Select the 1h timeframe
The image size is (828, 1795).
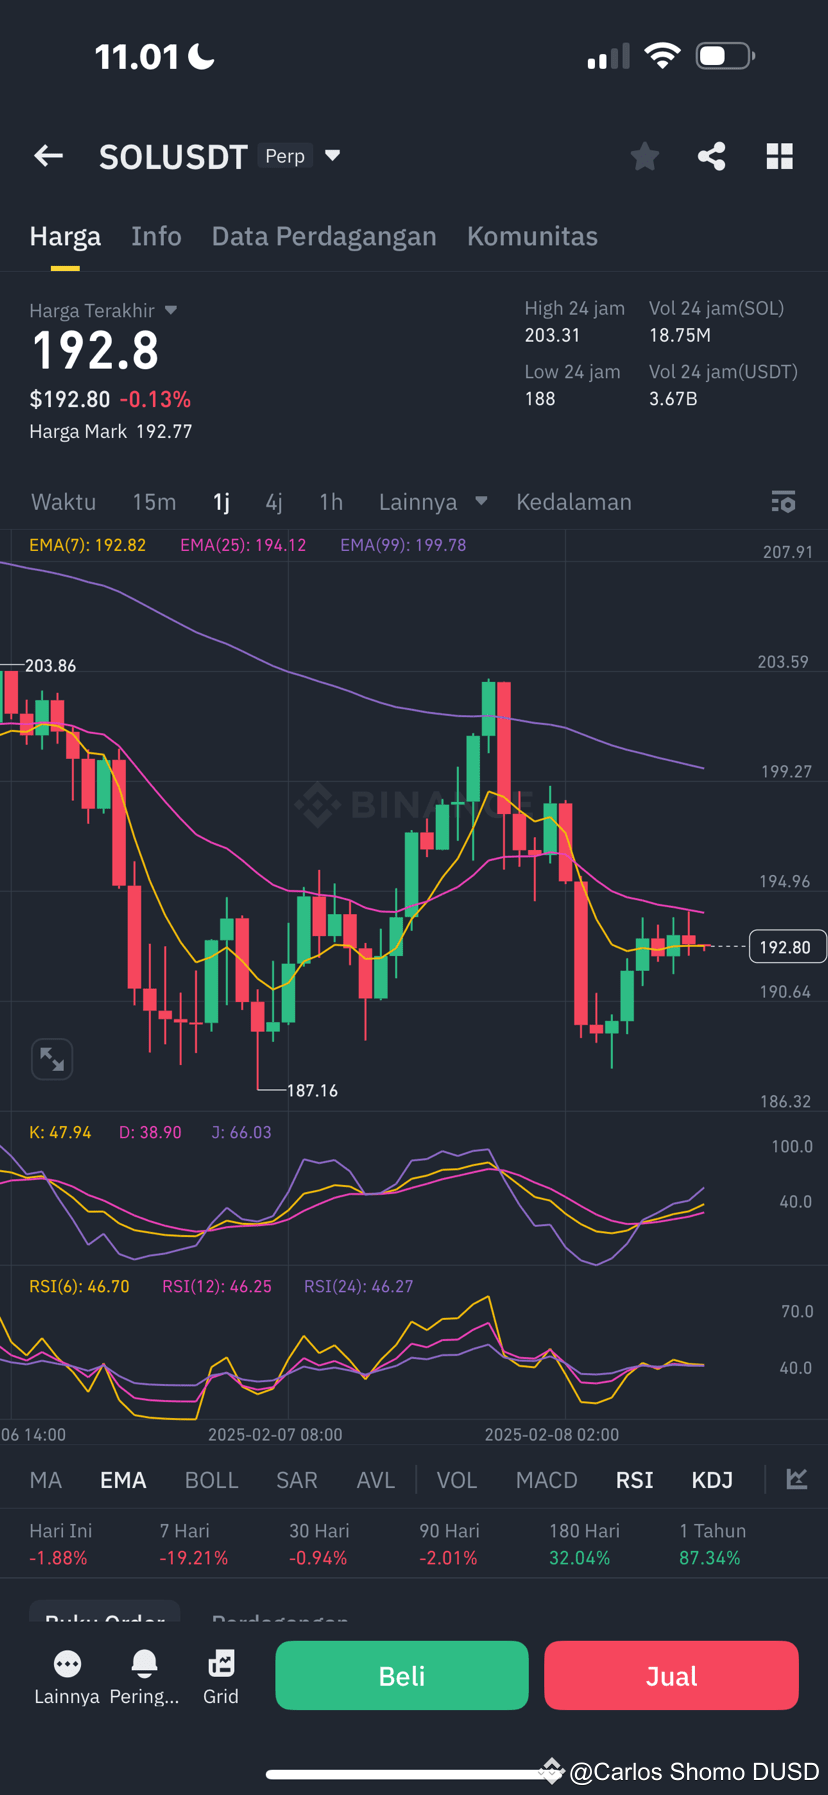tap(331, 502)
